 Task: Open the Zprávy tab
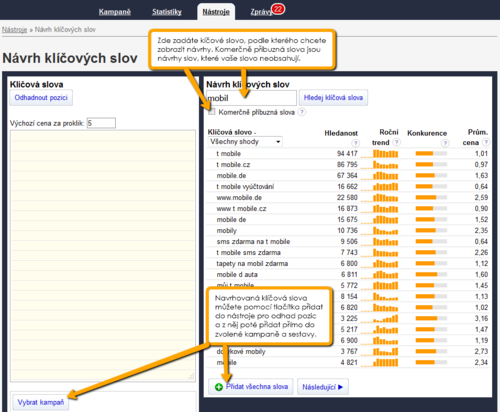pyautogui.click(x=262, y=12)
